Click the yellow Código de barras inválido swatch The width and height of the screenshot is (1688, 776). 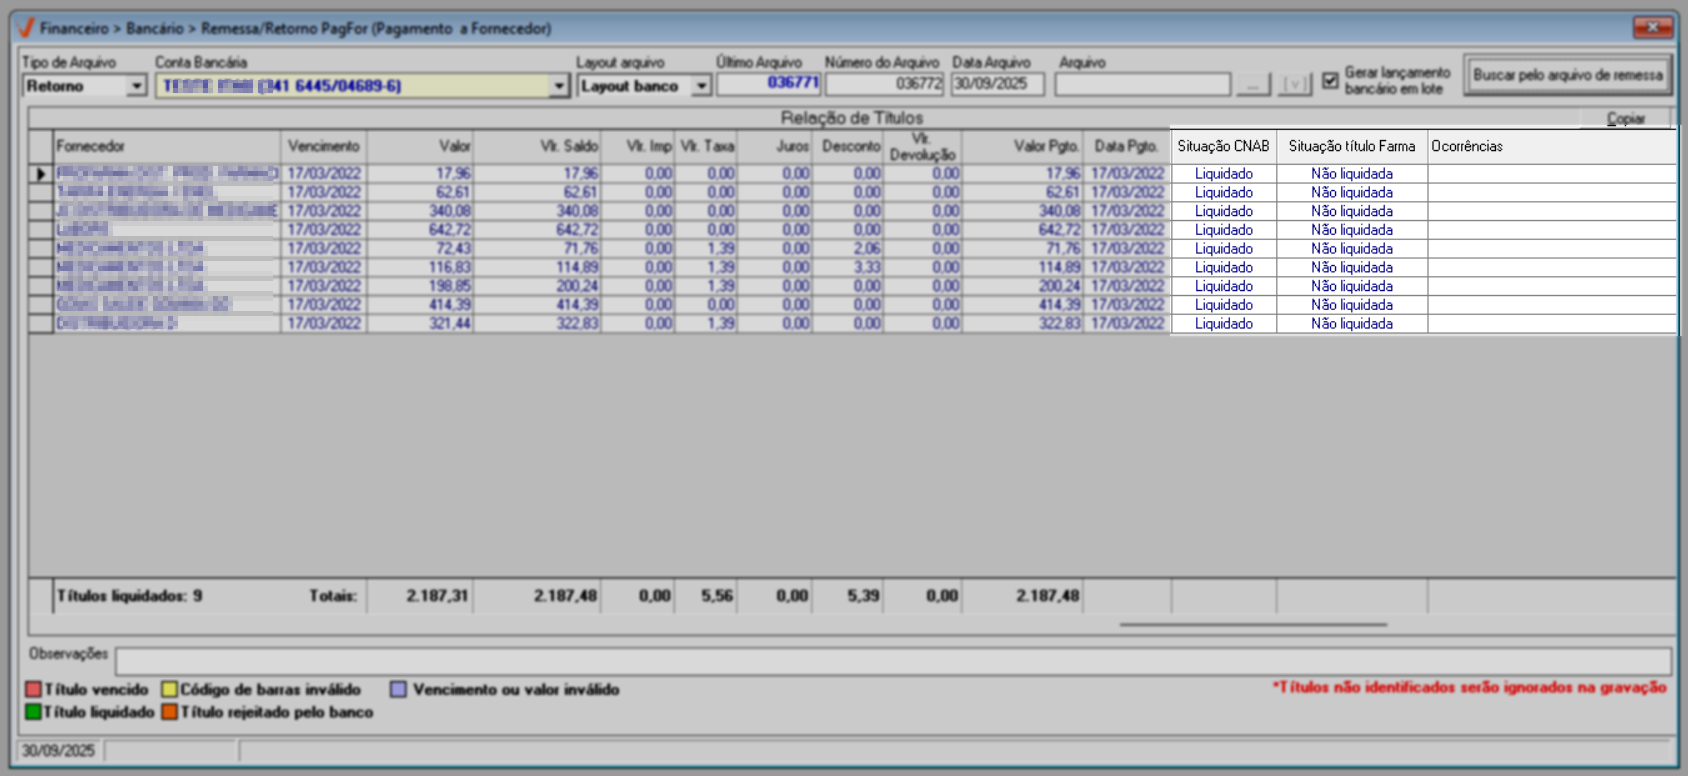point(169,690)
